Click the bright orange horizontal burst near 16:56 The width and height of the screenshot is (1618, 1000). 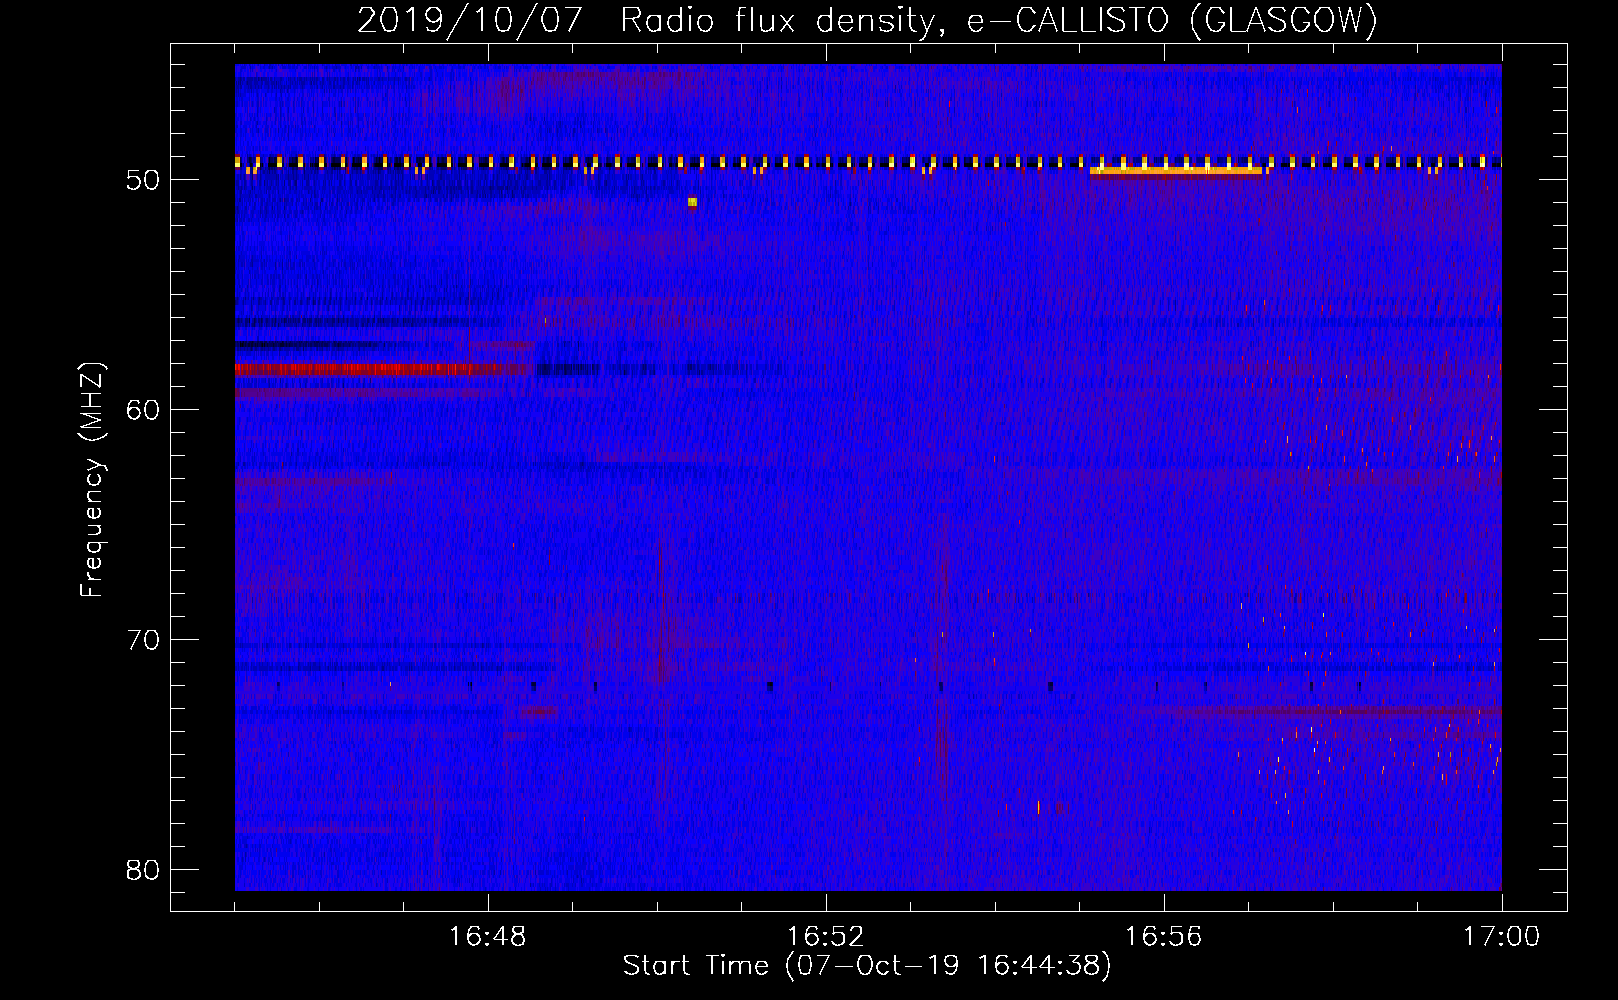pos(1177,171)
